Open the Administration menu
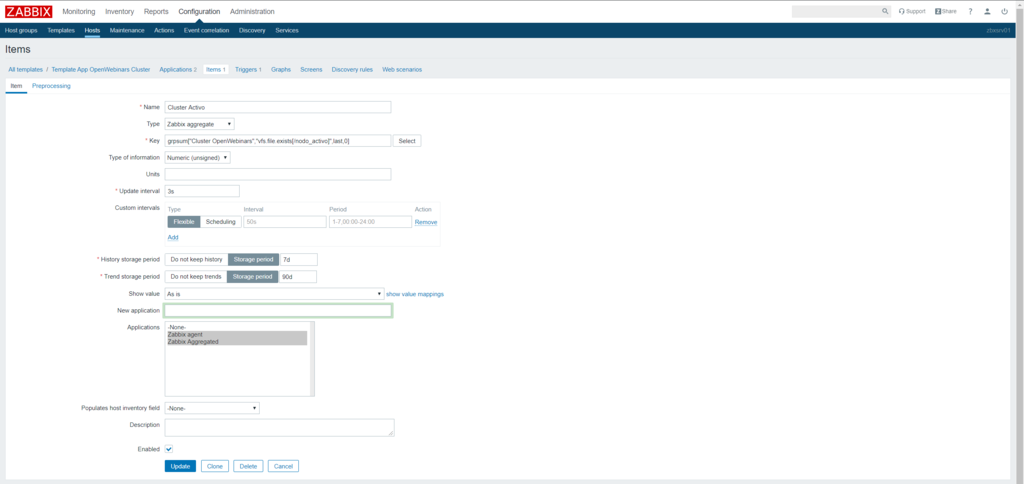Screen dimensions: 1024x484 [252, 11]
